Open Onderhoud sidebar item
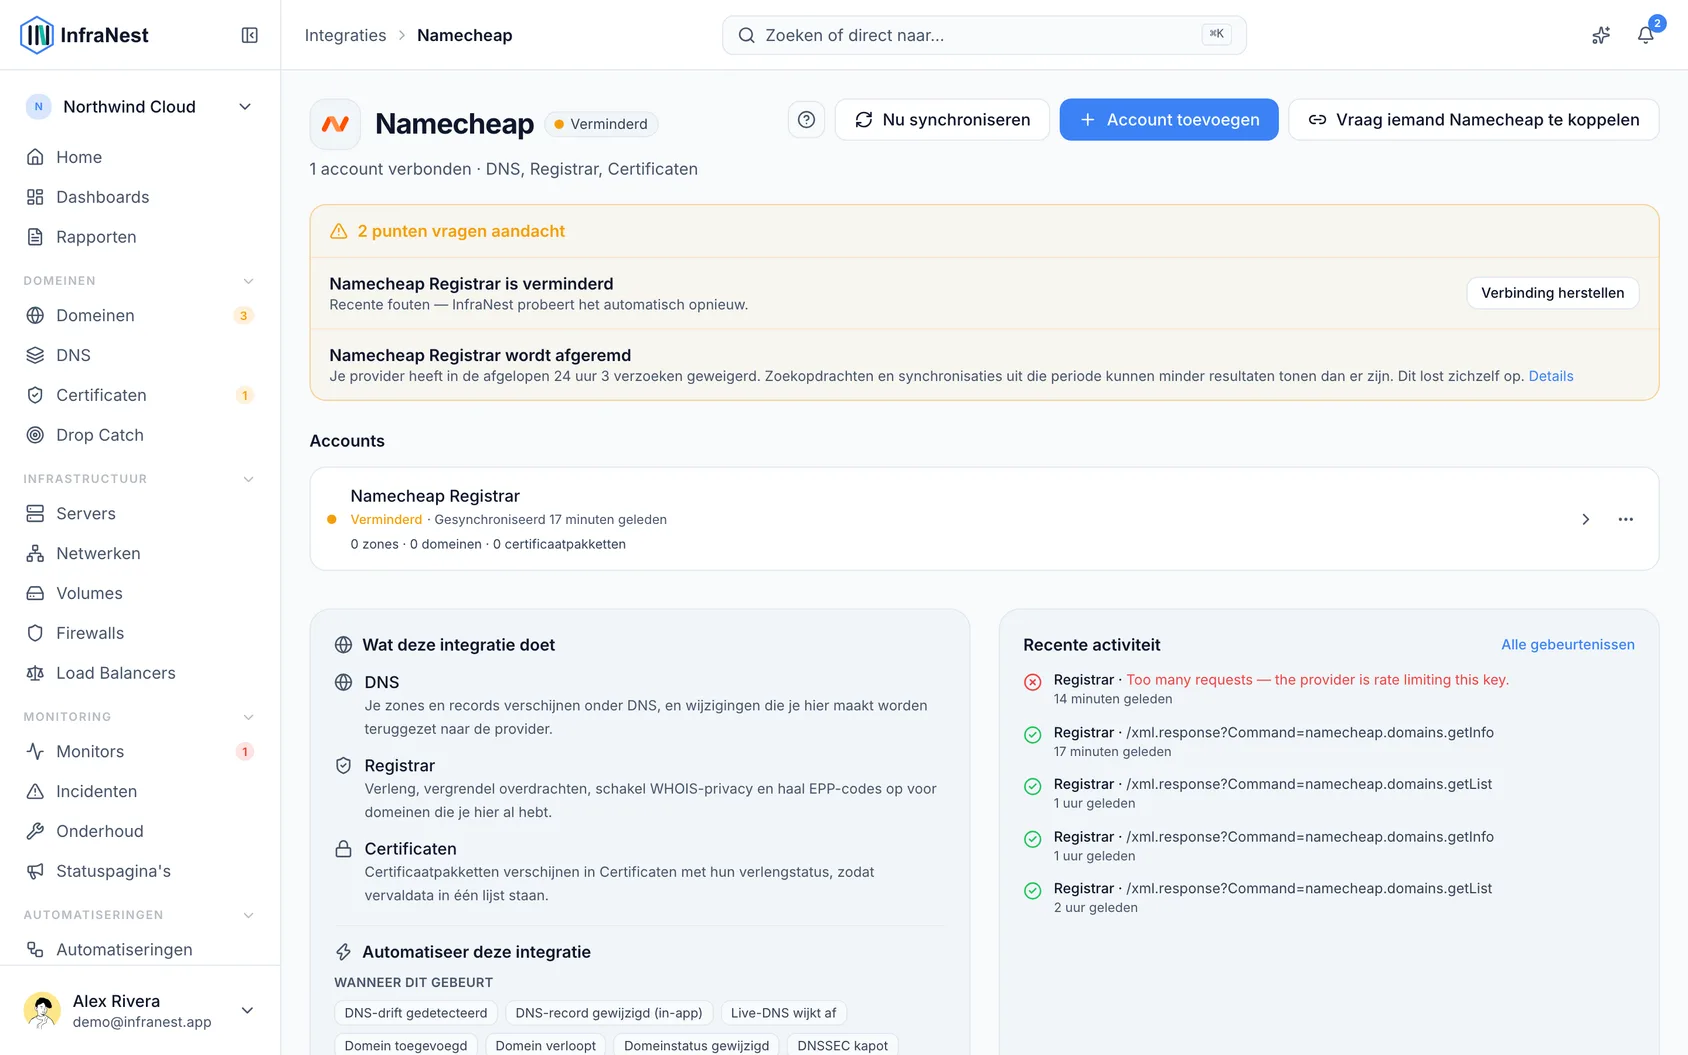 click(x=140, y=831)
